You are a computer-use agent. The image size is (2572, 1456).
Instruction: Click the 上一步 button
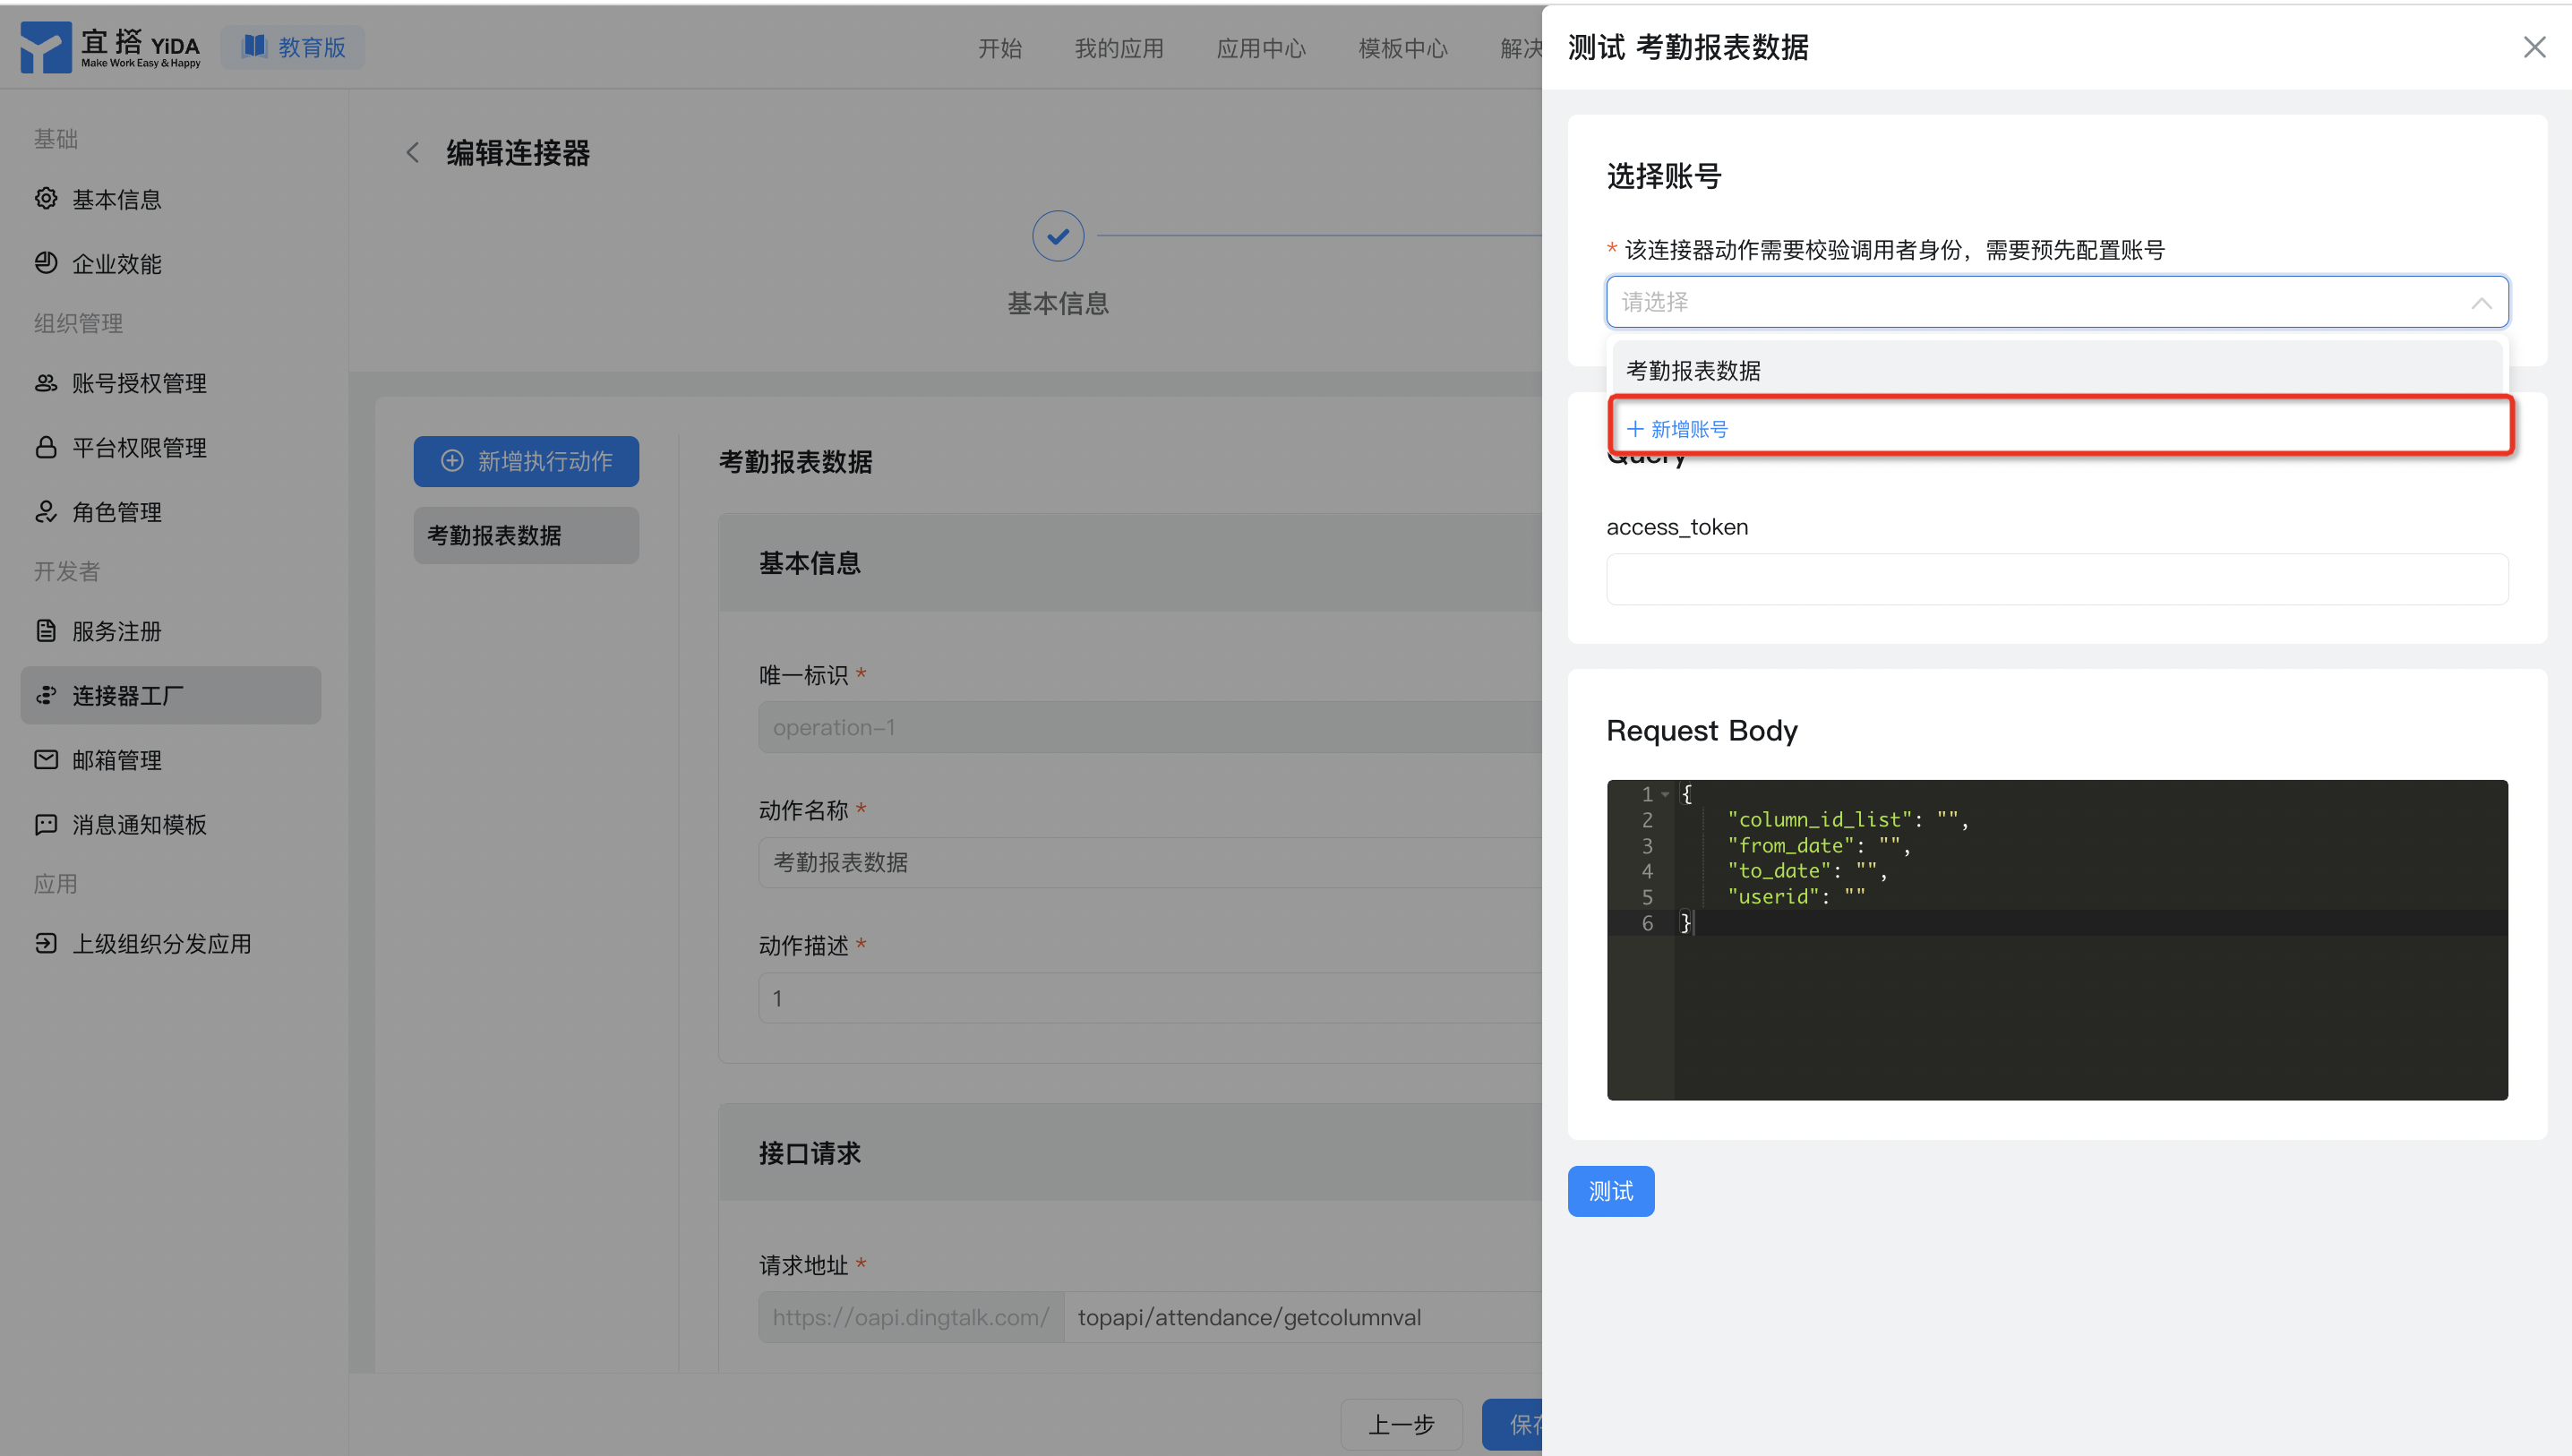[1401, 1424]
